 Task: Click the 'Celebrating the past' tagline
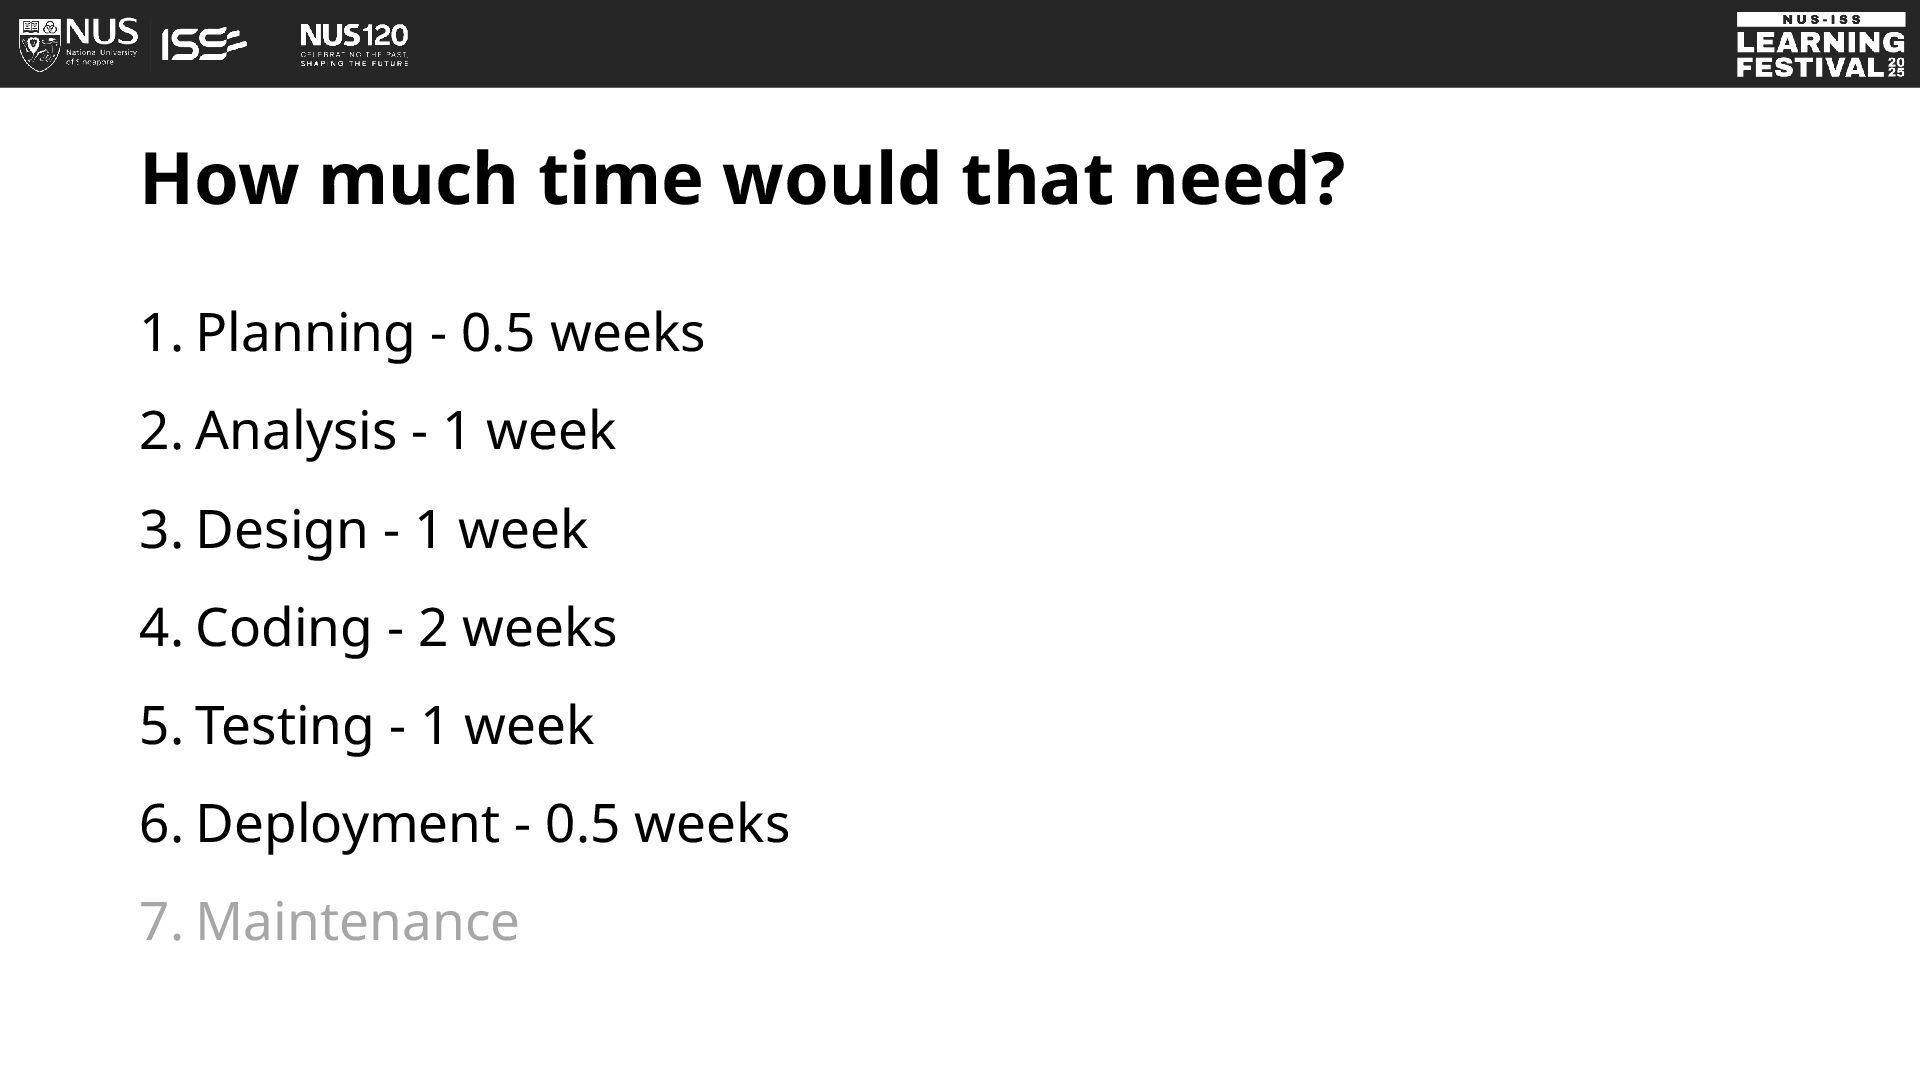coord(354,54)
